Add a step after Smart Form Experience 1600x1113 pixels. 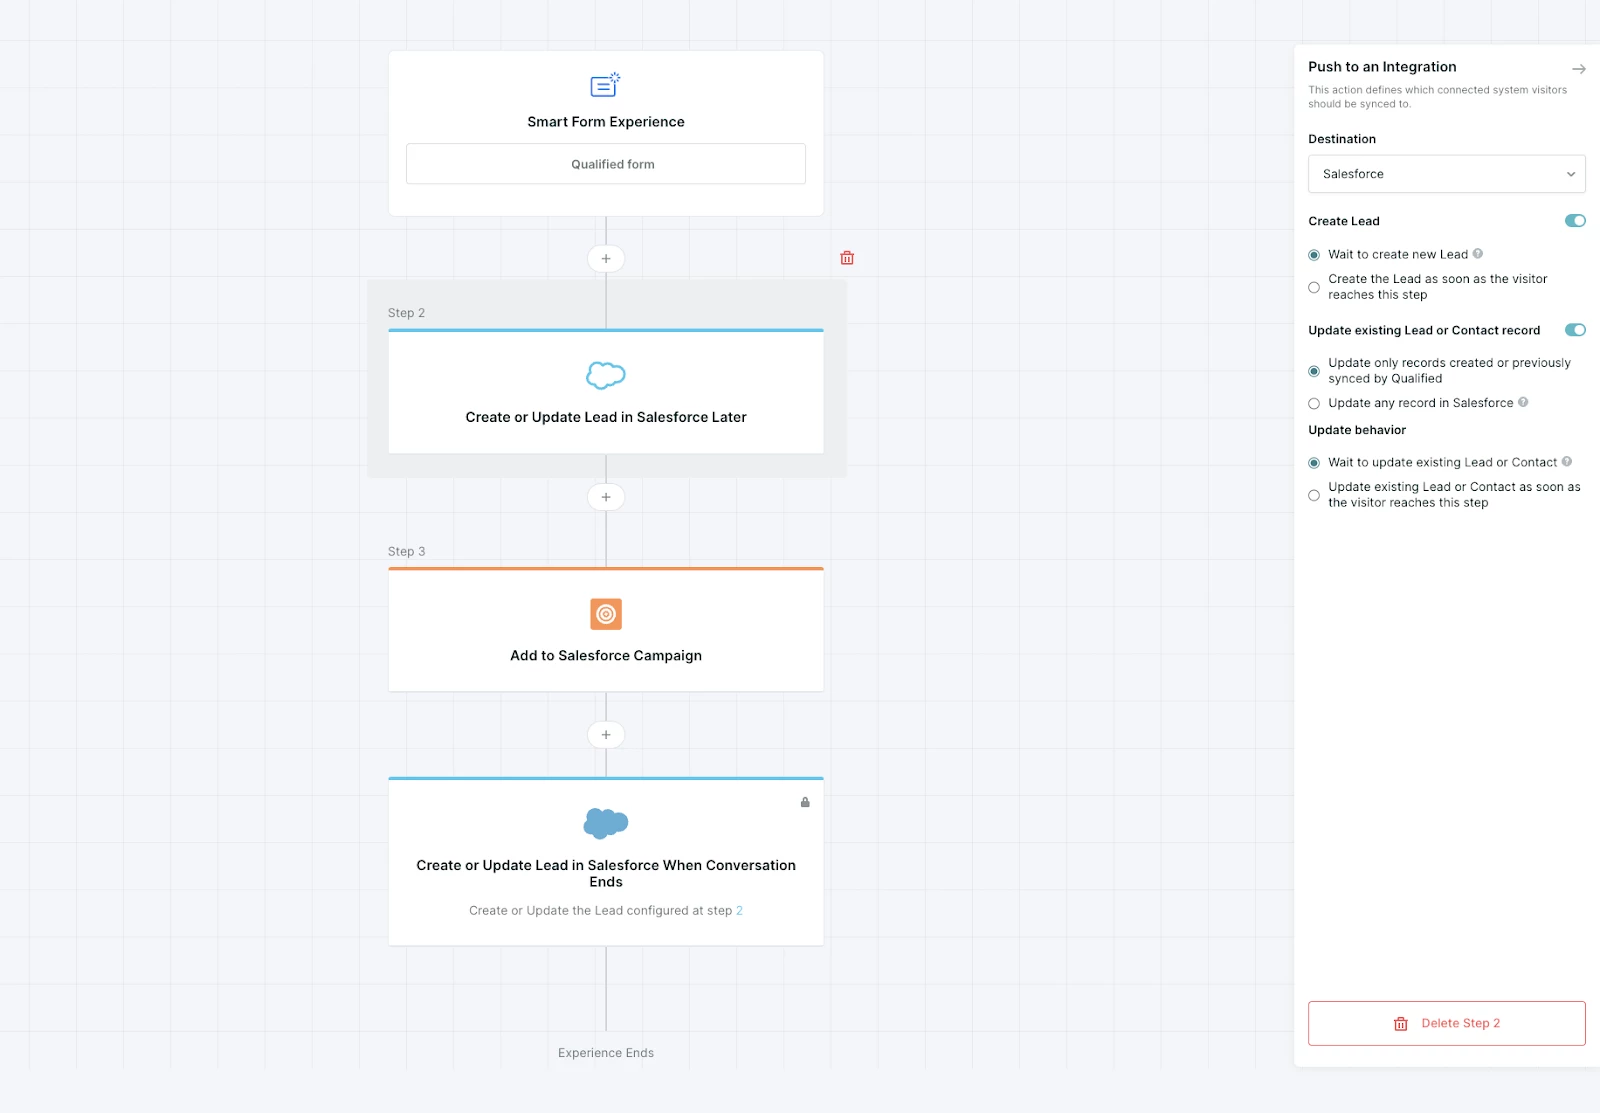(606, 259)
